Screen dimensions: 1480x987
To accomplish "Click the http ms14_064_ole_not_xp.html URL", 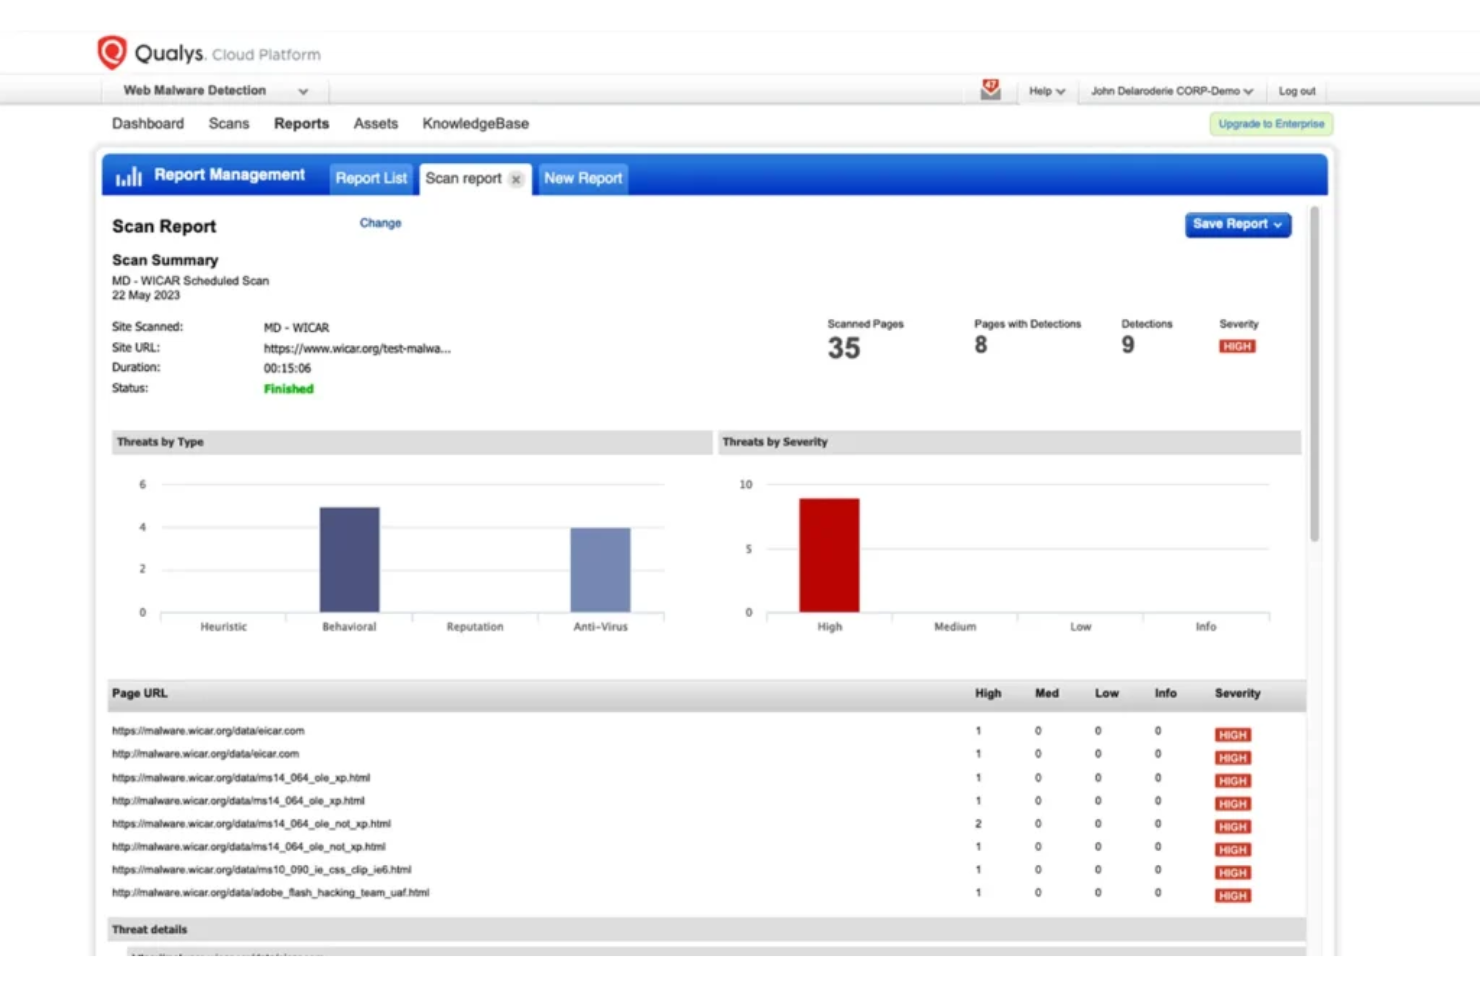I will point(248,847).
